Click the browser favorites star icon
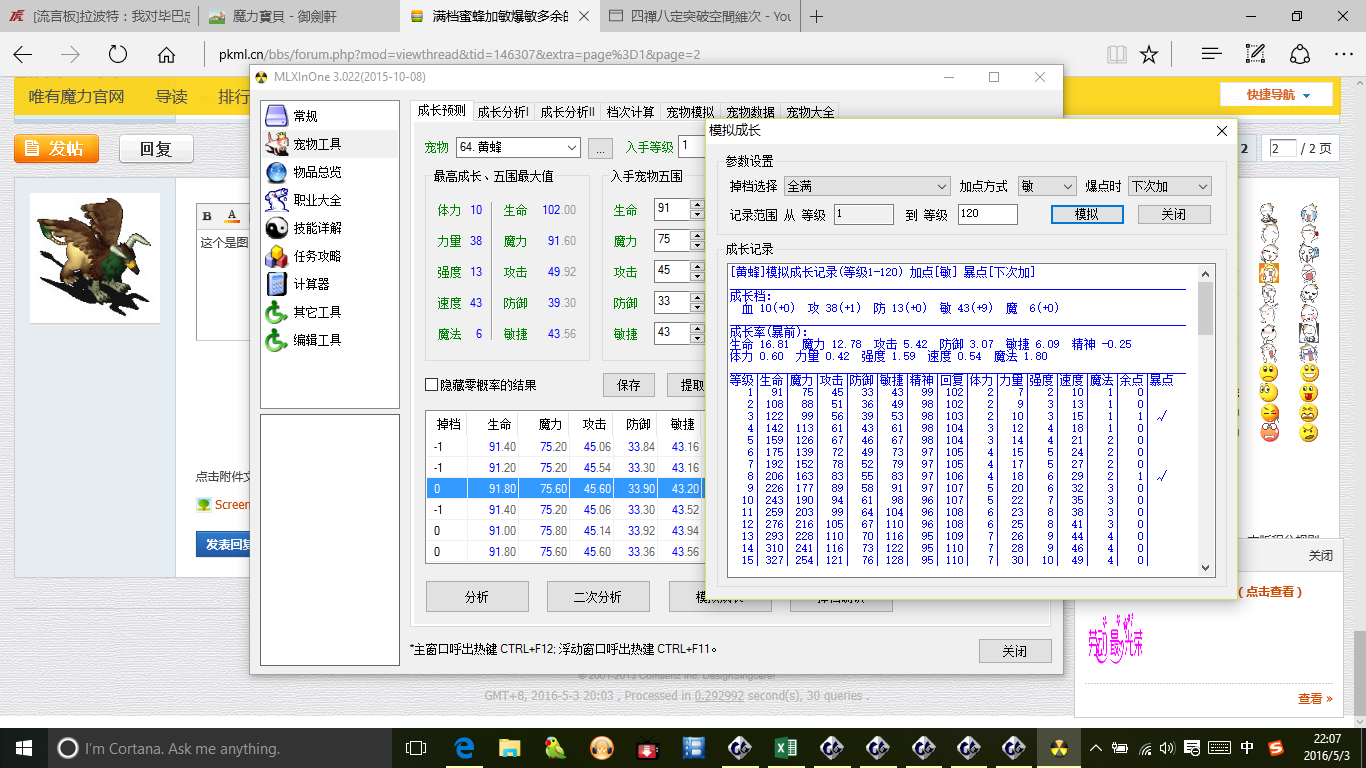This screenshot has height=768, width=1366. tap(1149, 54)
